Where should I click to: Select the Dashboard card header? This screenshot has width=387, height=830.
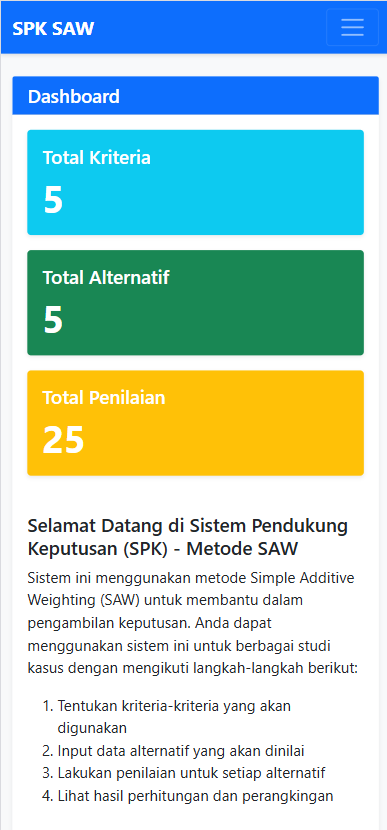click(x=195, y=96)
